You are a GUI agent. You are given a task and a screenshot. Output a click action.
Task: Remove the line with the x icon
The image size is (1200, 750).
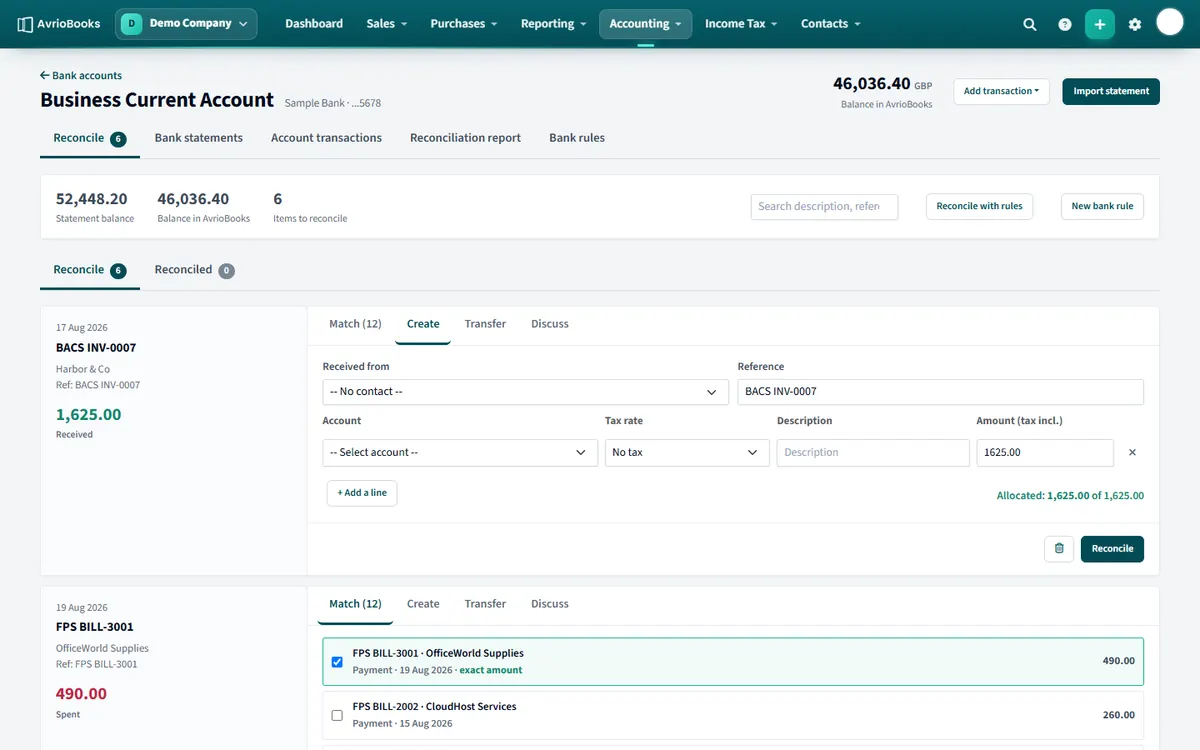click(x=1132, y=452)
